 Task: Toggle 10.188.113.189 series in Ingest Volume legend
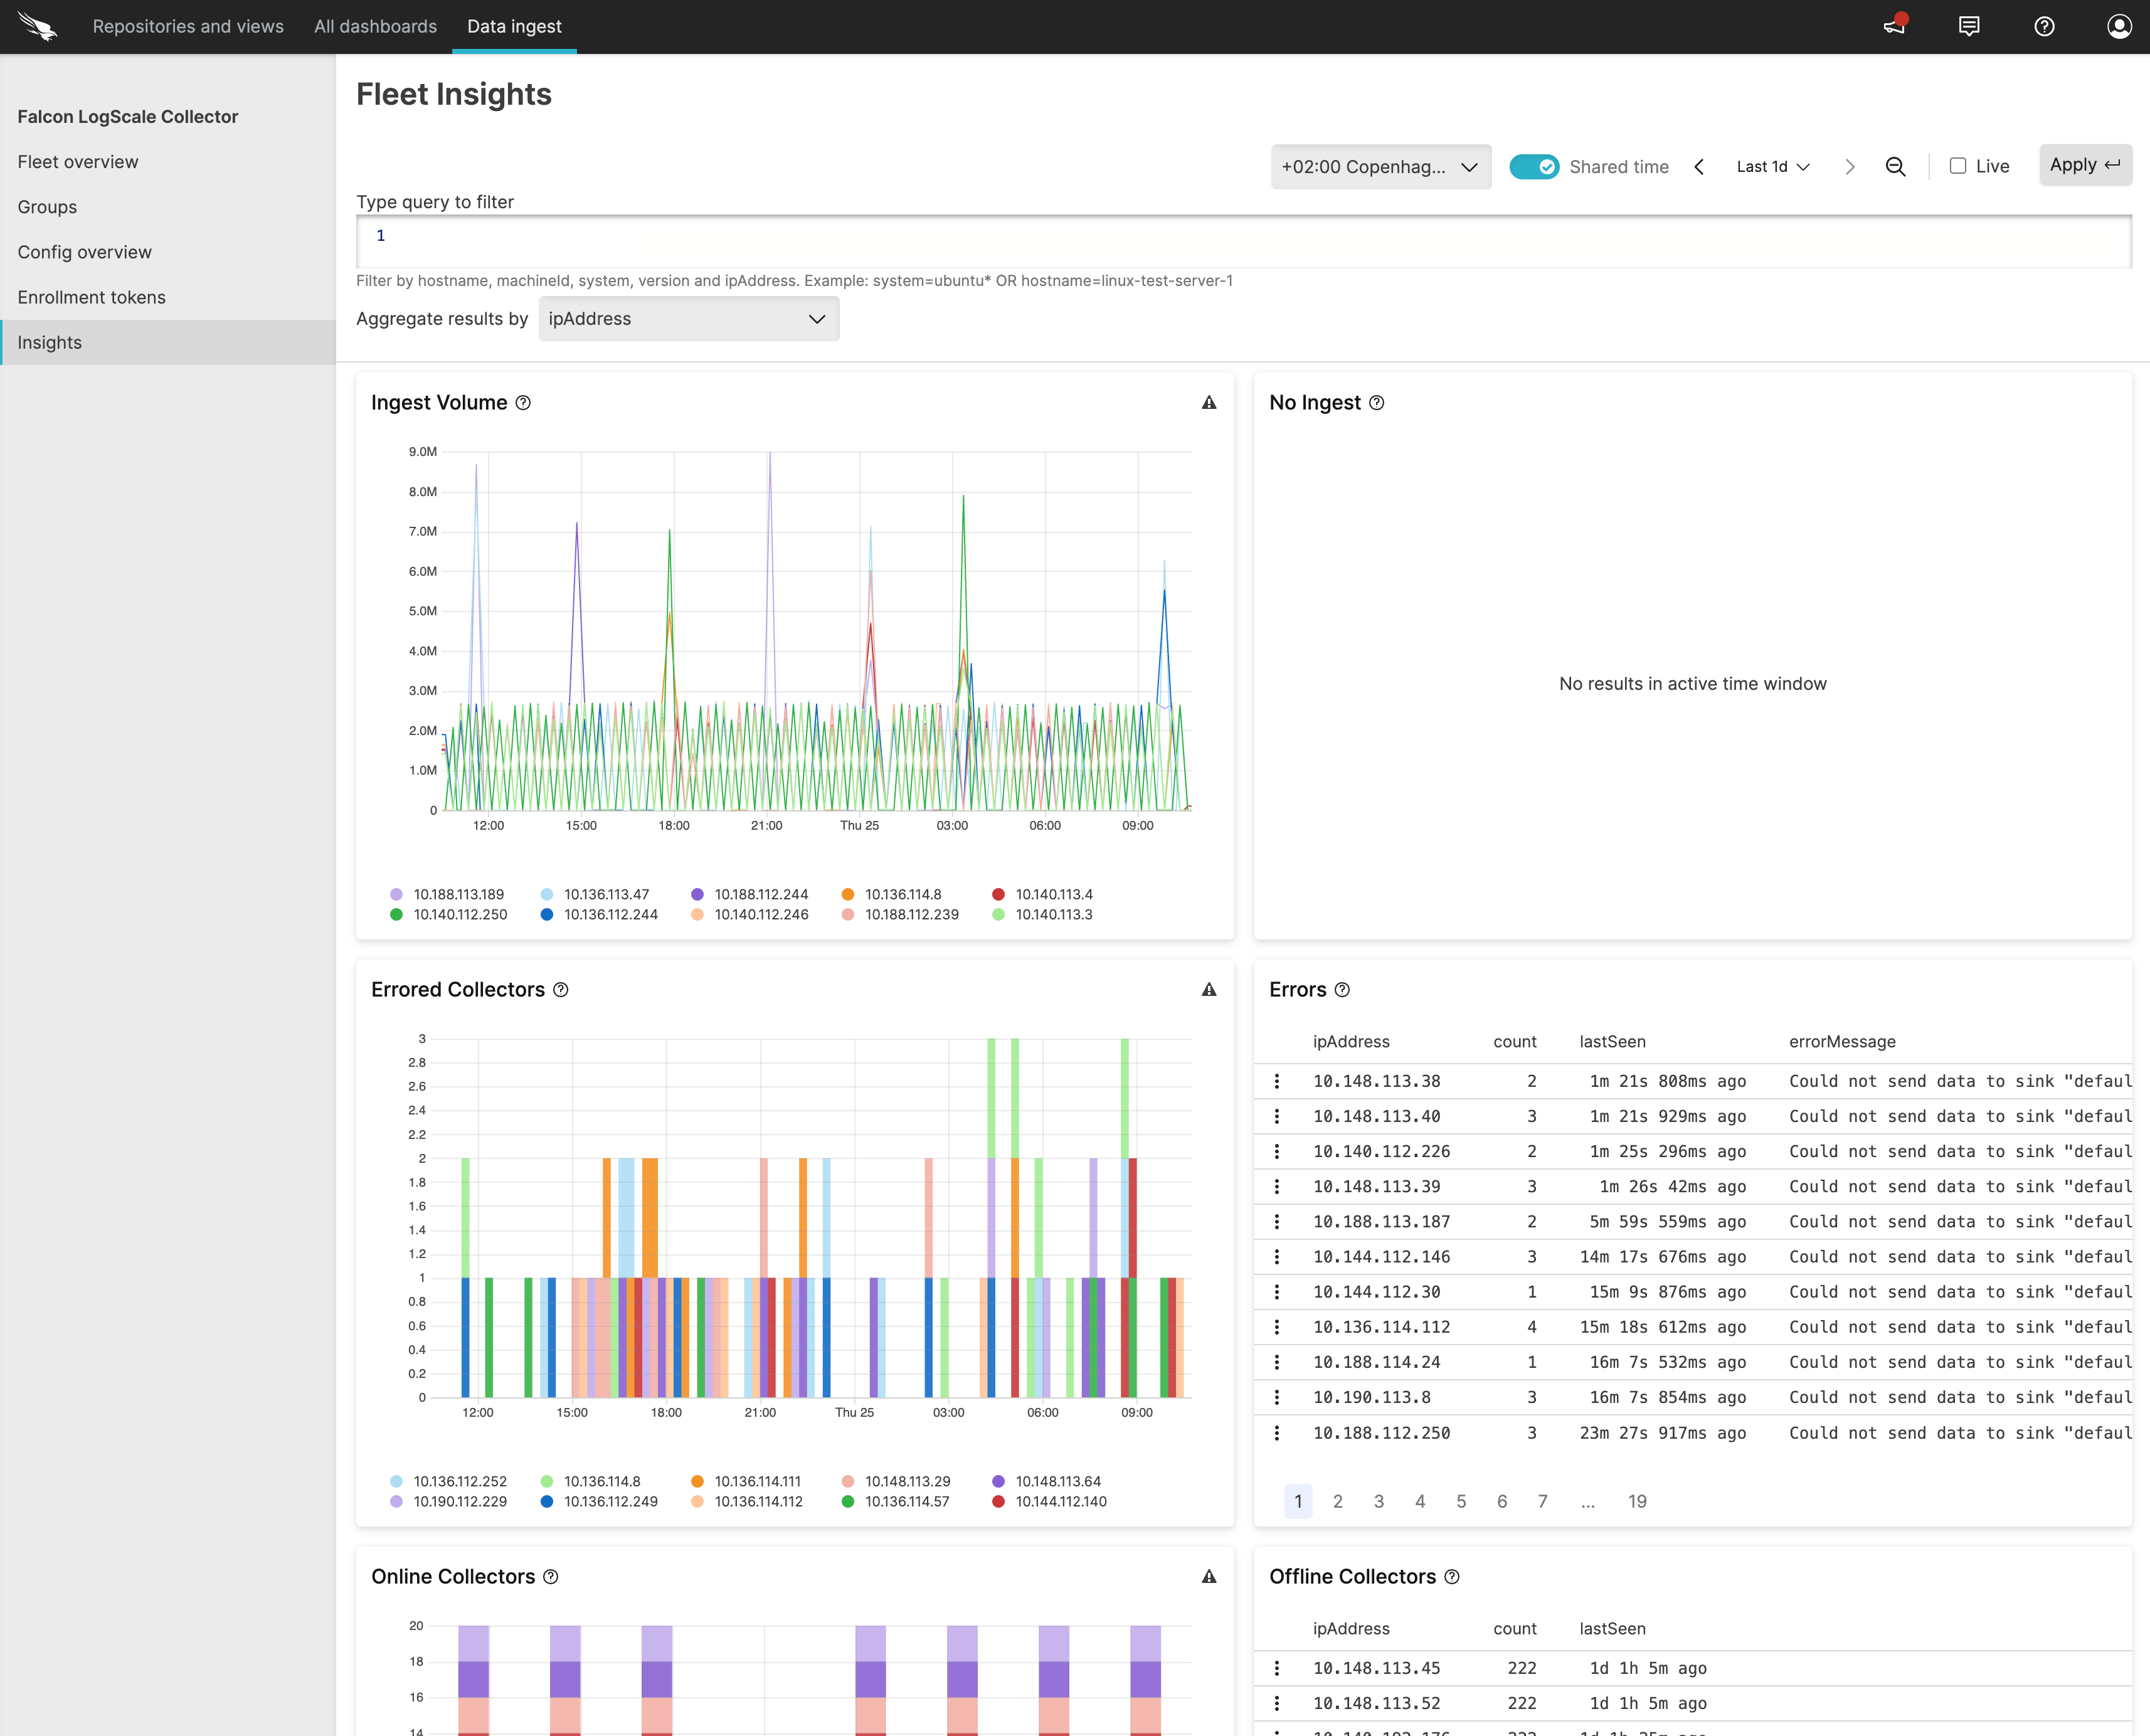459,894
